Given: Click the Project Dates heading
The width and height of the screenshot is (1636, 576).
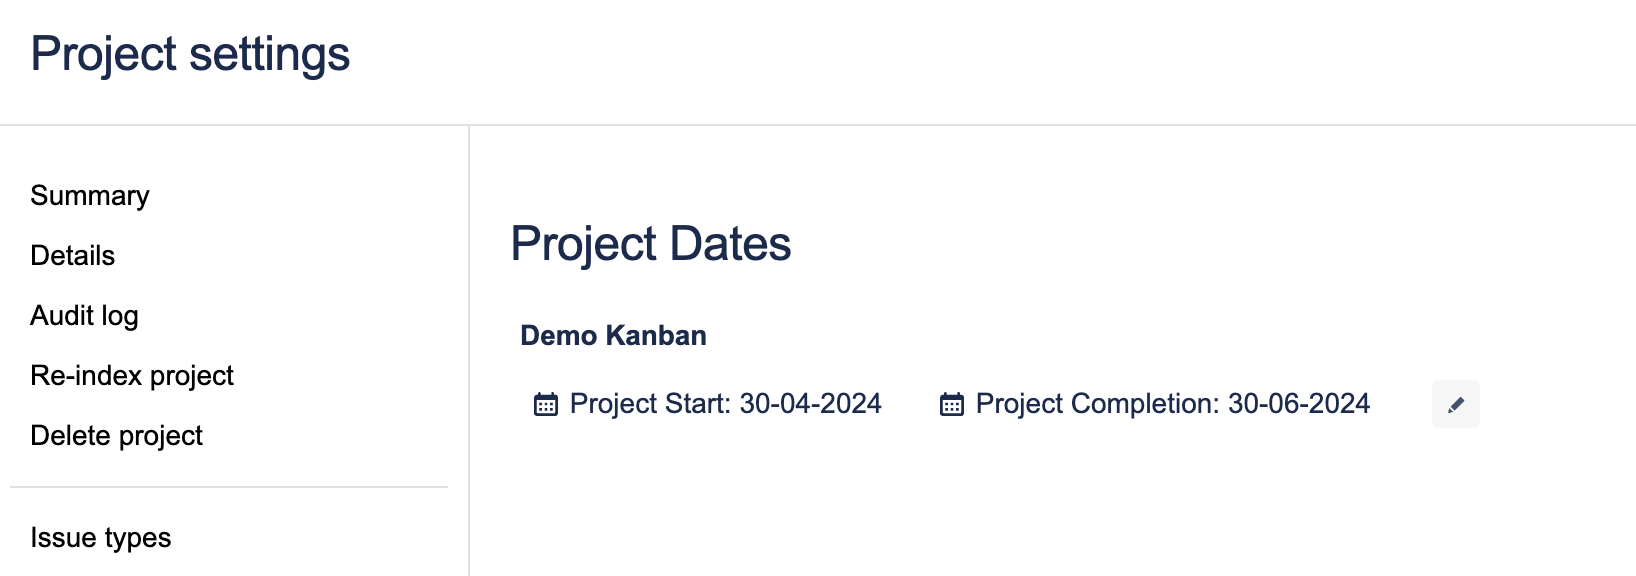Looking at the screenshot, I should [x=652, y=243].
